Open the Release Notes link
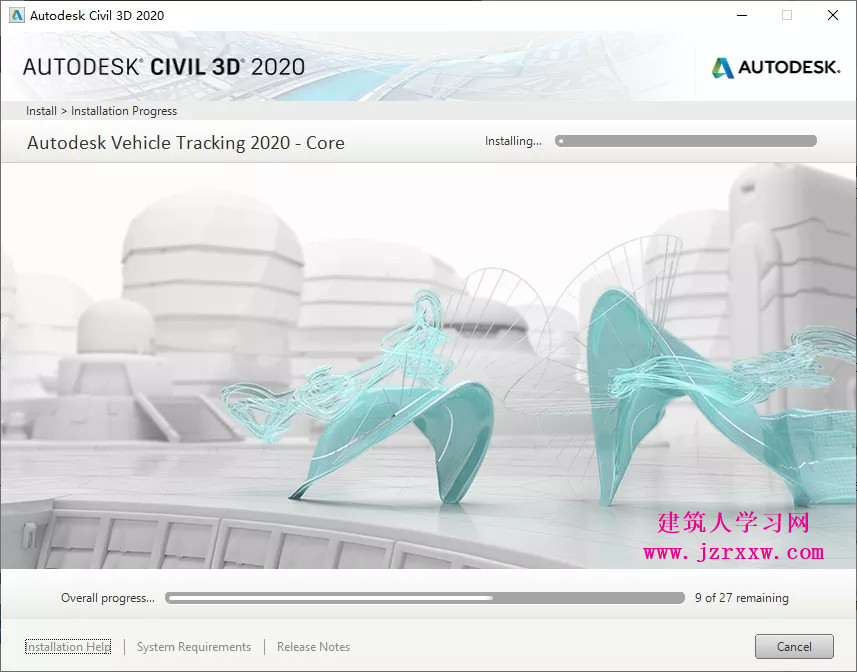The width and height of the screenshot is (857, 672). (313, 647)
